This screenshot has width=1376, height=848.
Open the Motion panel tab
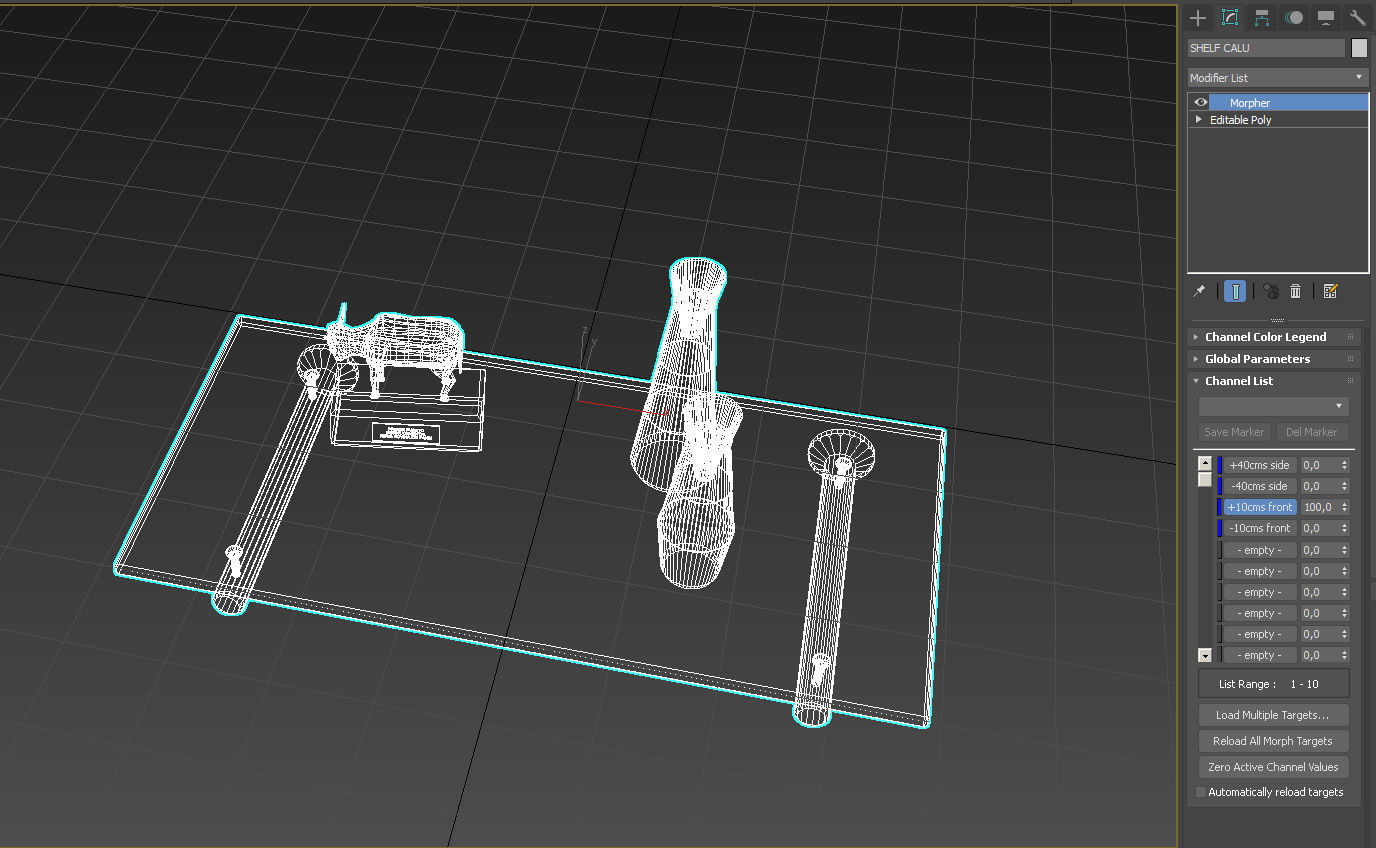click(x=1294, y=18)
